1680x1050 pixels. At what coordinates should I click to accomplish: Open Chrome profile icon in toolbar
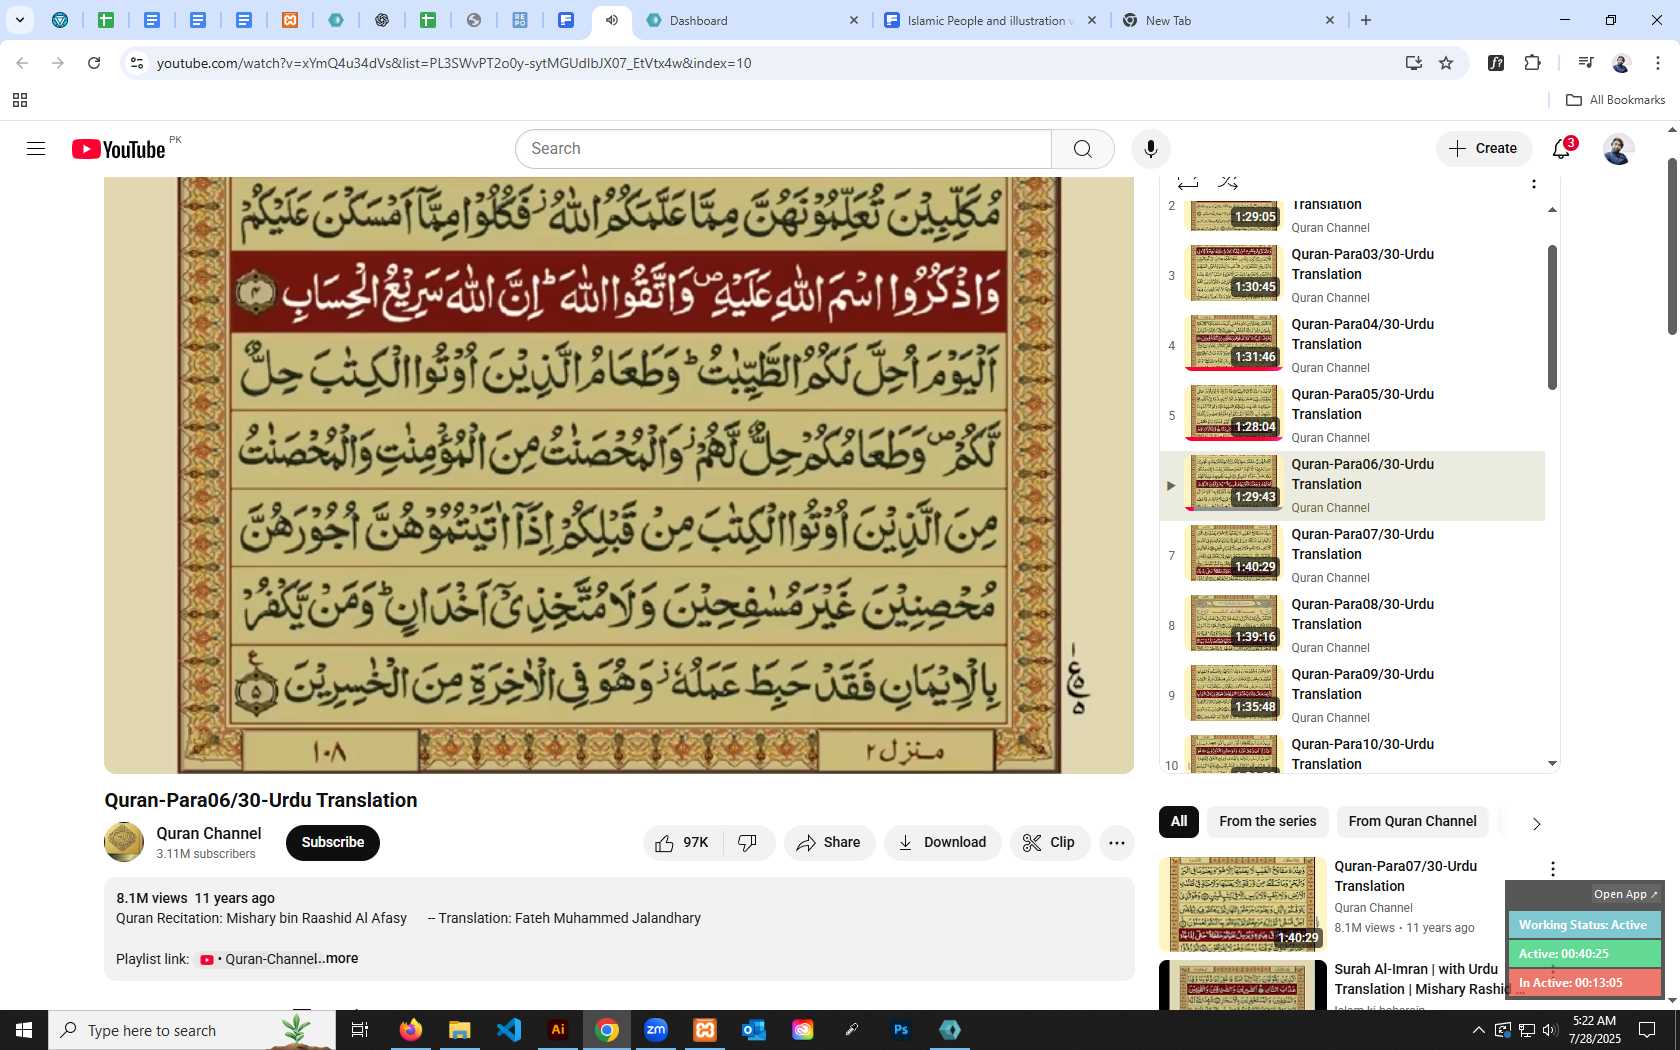(1621, 63)
